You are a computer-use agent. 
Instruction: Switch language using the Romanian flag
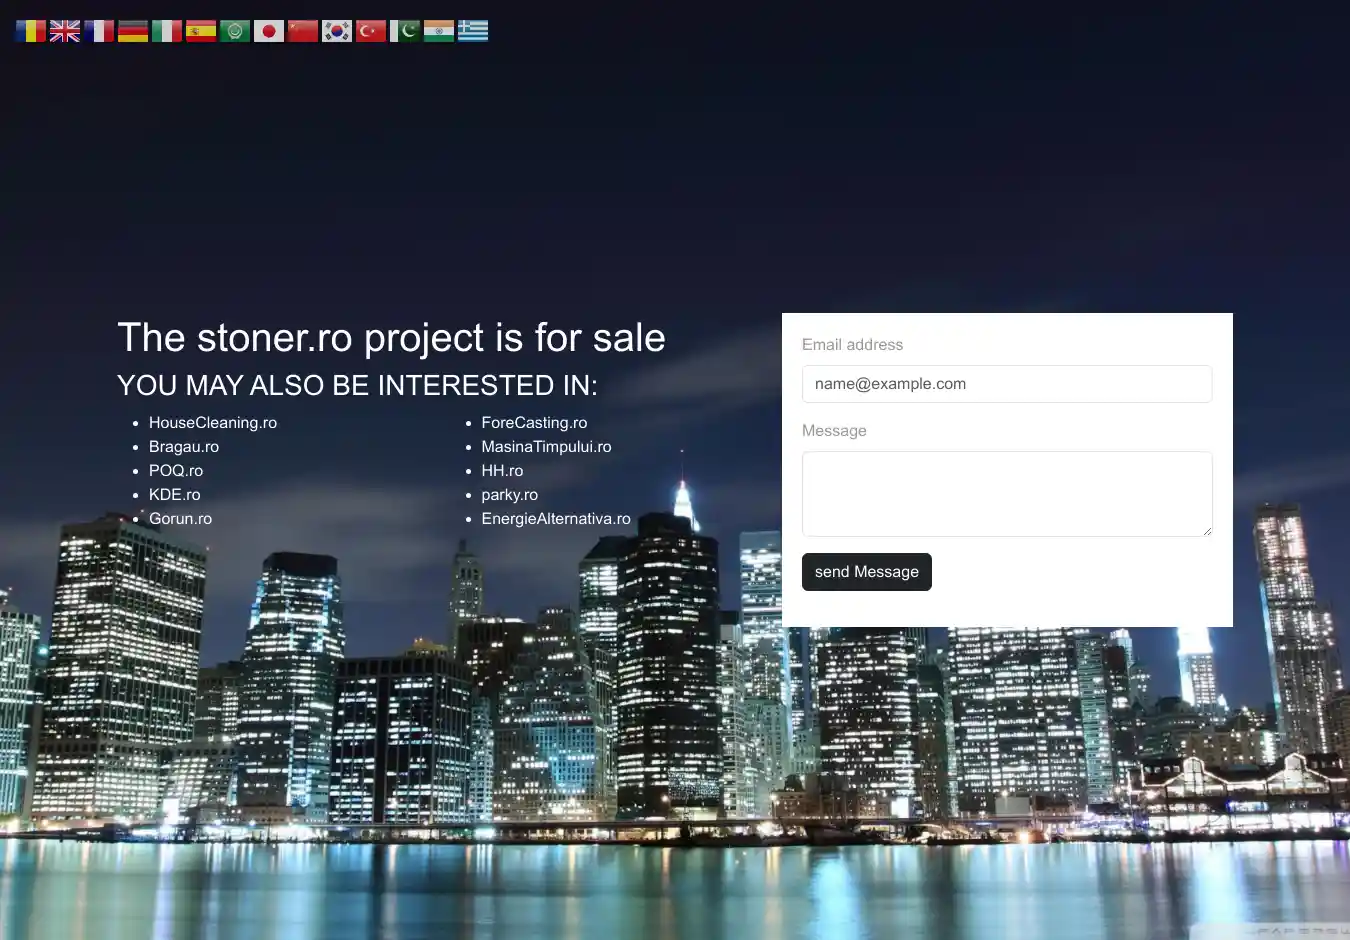coord(31,31)
